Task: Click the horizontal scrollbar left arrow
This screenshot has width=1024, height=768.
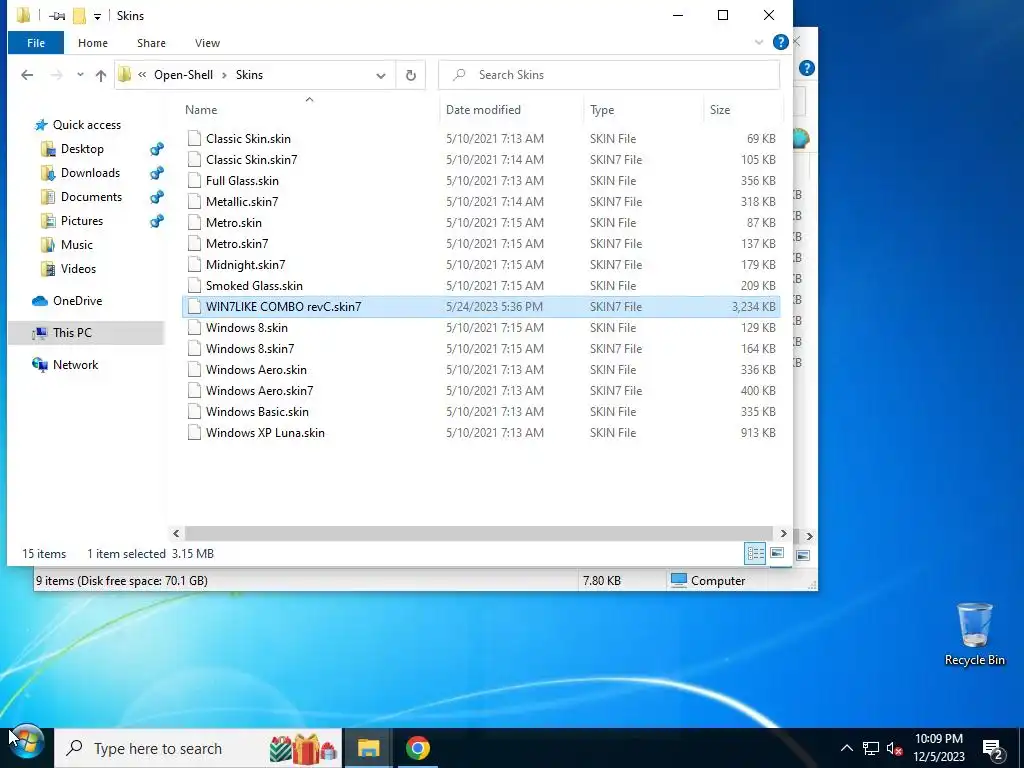Action: pyautogui.click(x=176, y=534)
